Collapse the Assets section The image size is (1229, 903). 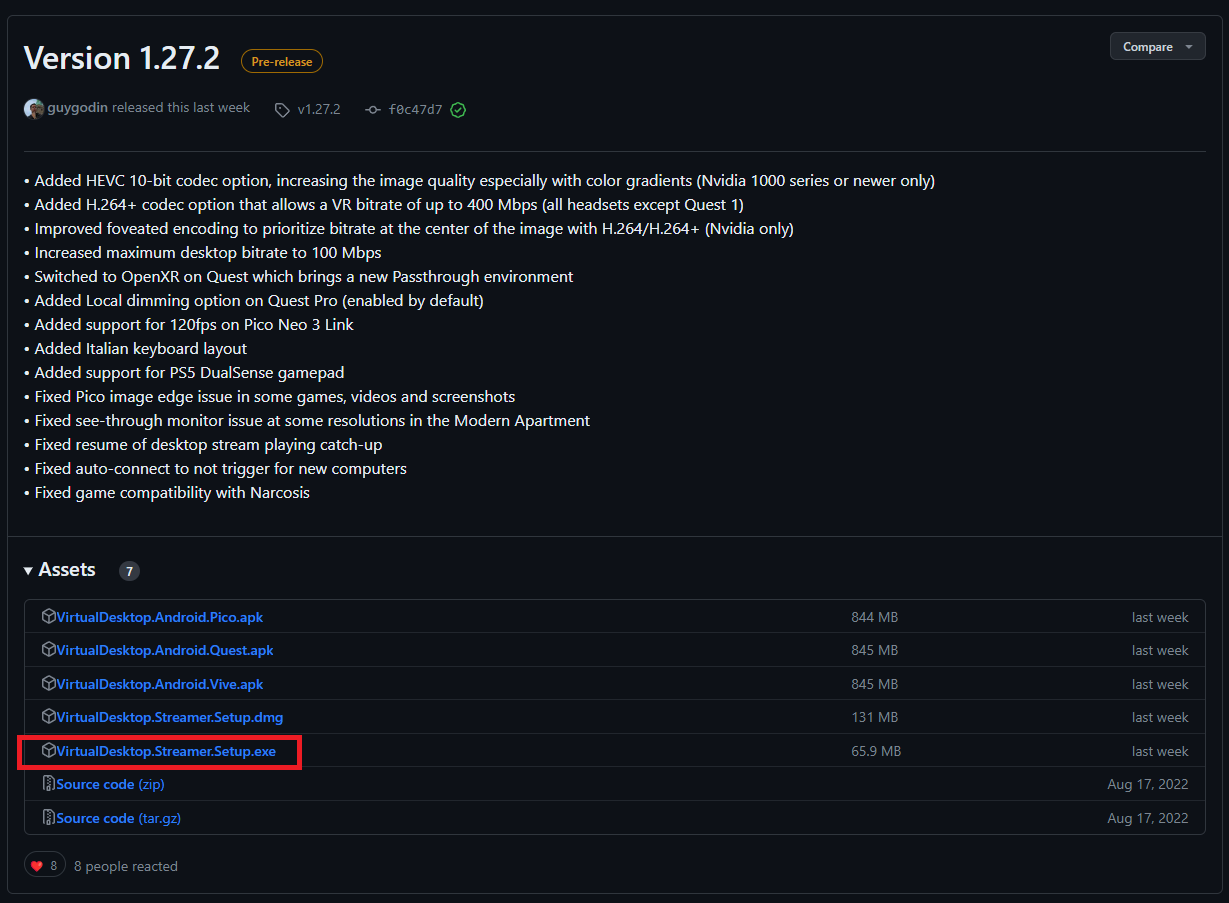click(x=60, y=570)
